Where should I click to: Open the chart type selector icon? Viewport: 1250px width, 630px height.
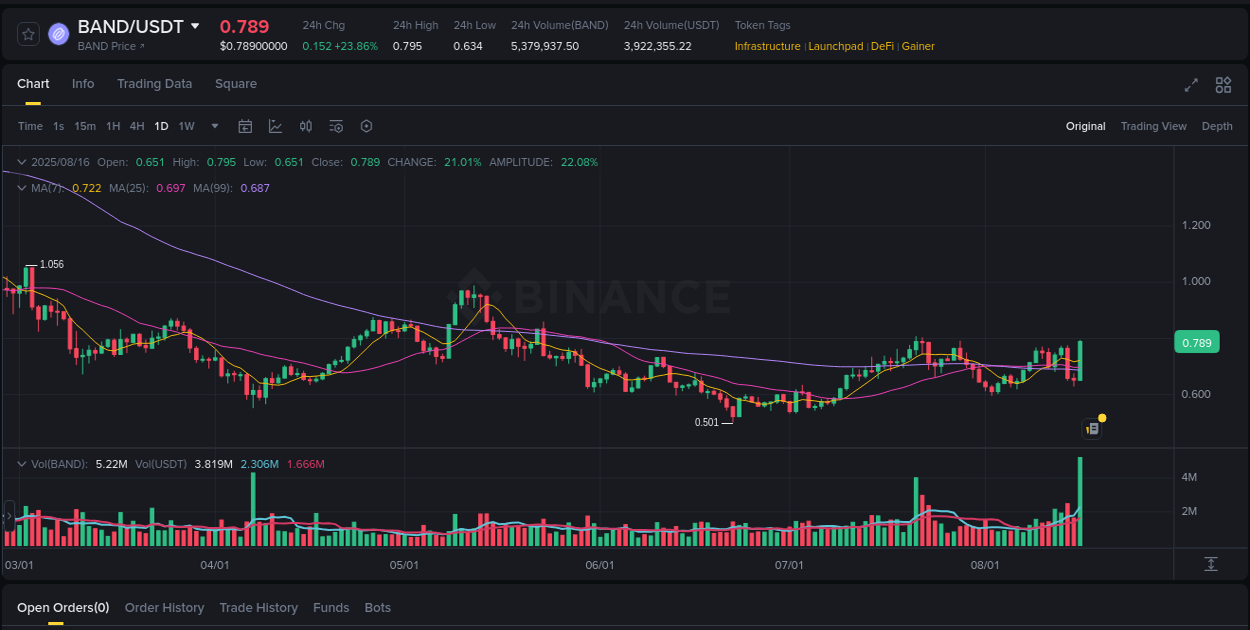[x=275, y=126]
